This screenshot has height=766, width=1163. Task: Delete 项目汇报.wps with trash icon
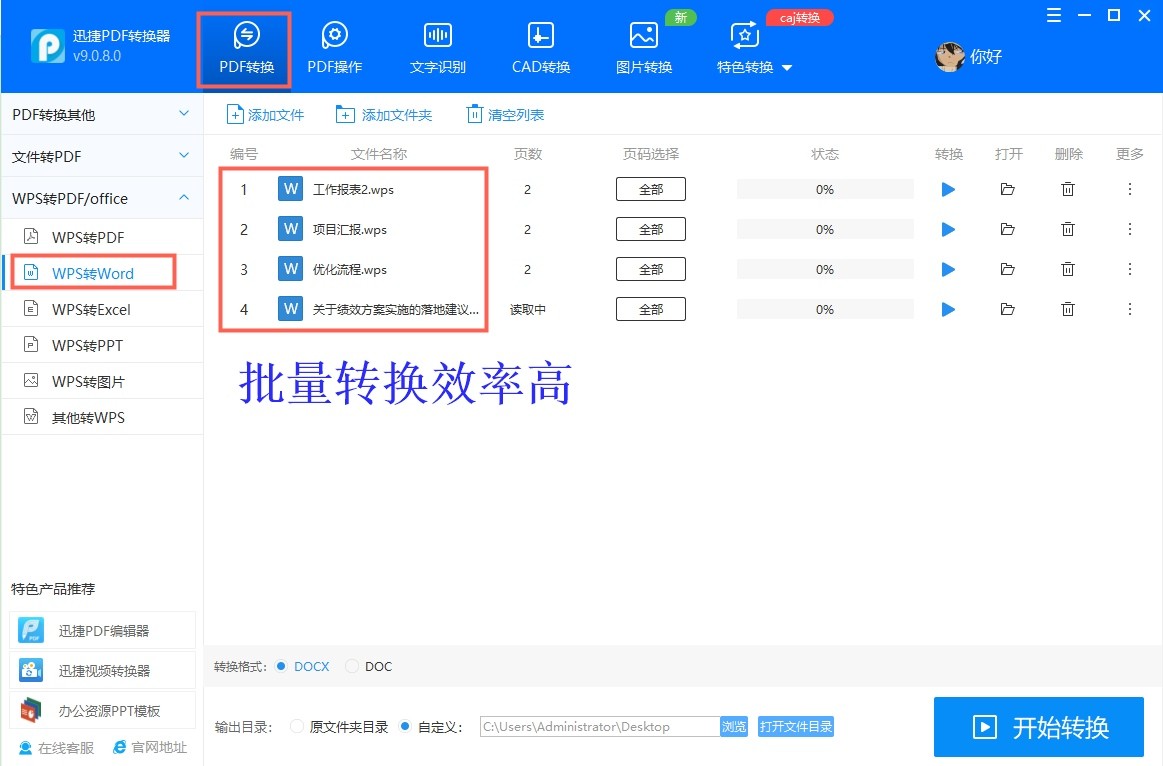pos(1068,229)
